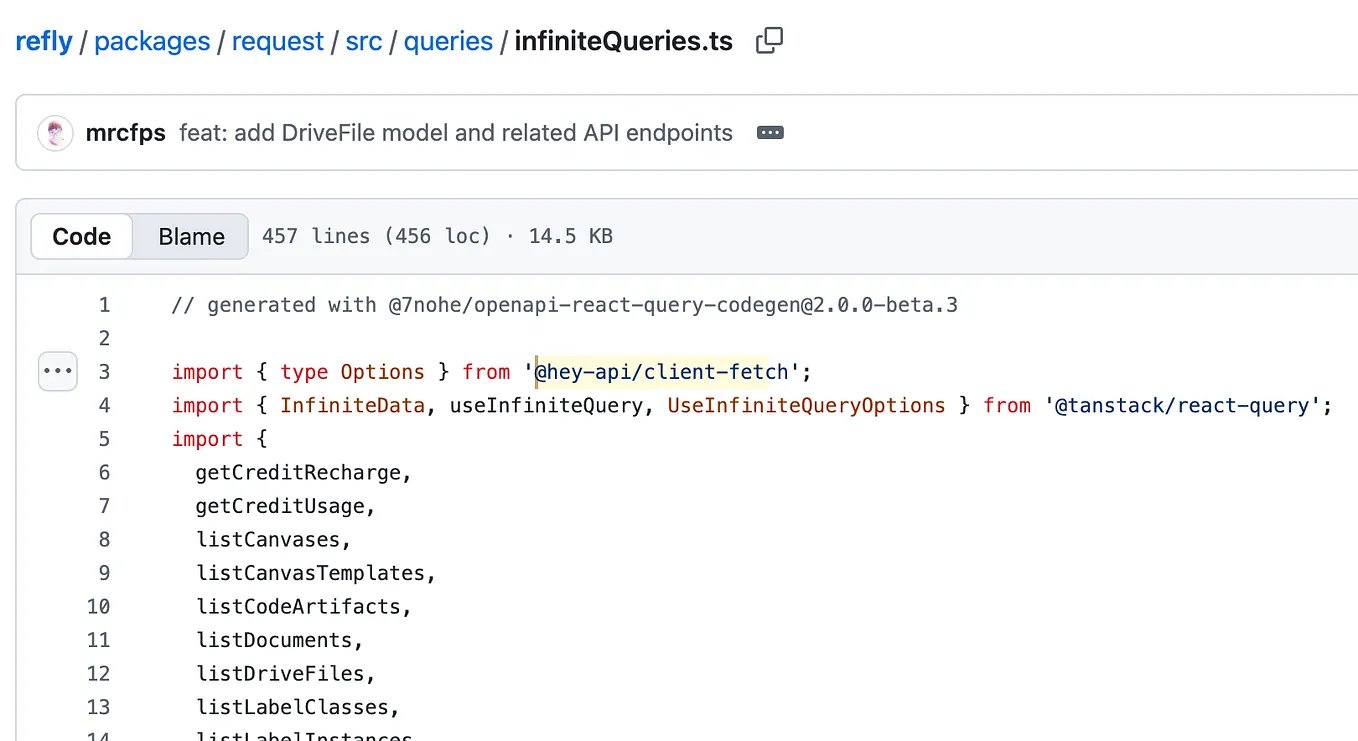Select line number 5 in gutter

[104, 439]
